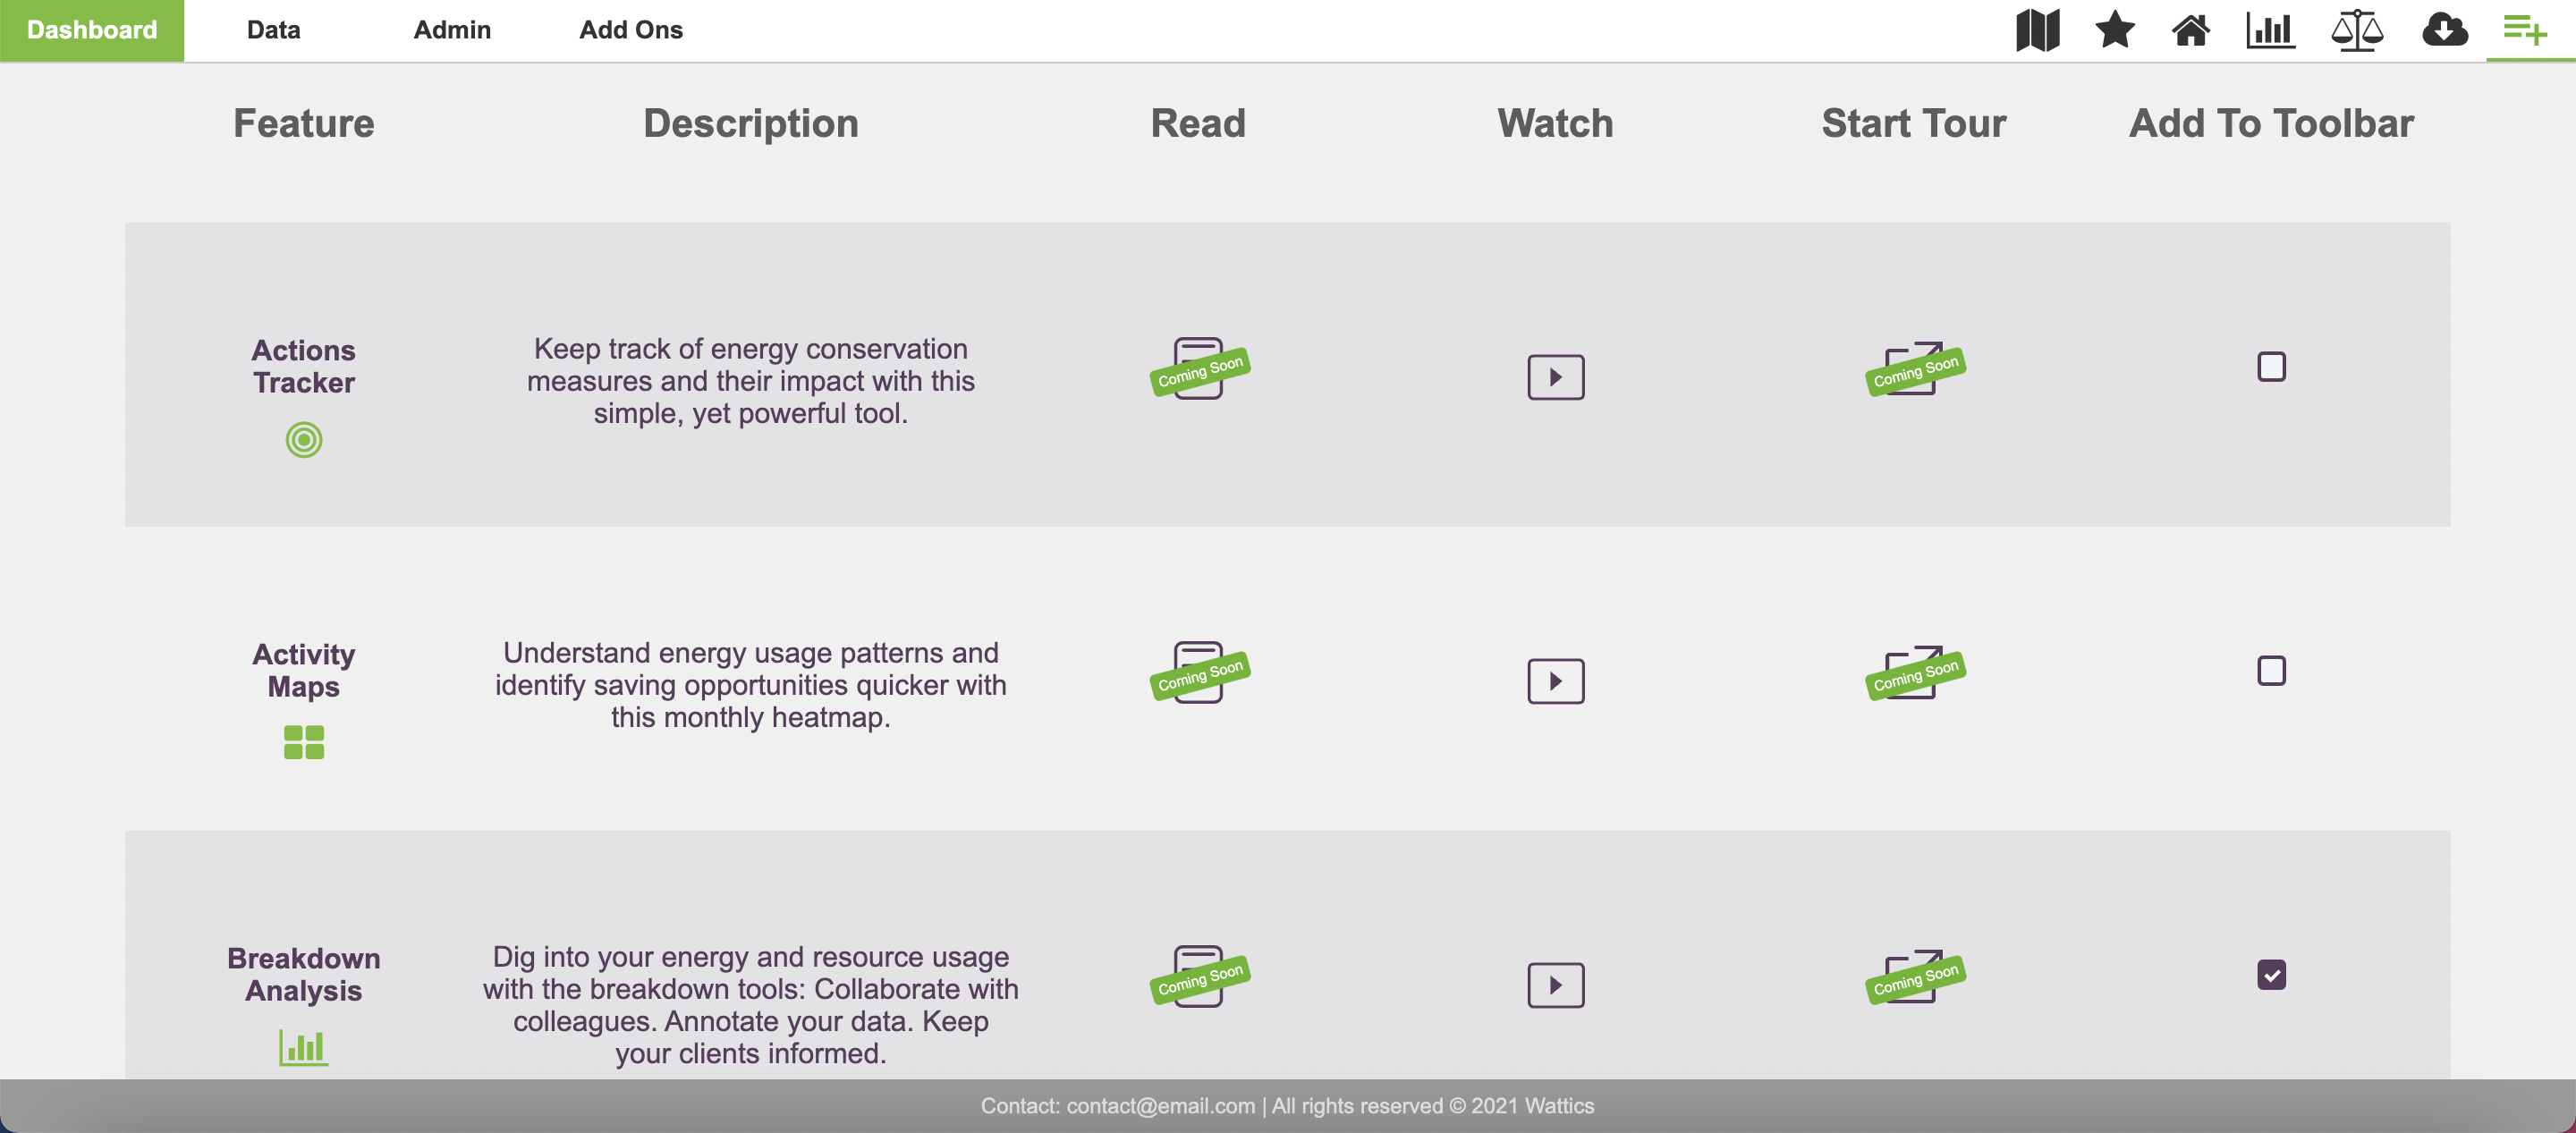Click the balance scales icon
This screenshot has height=1133, width=2576.
pyautogui.click(x=2356, y=30)
